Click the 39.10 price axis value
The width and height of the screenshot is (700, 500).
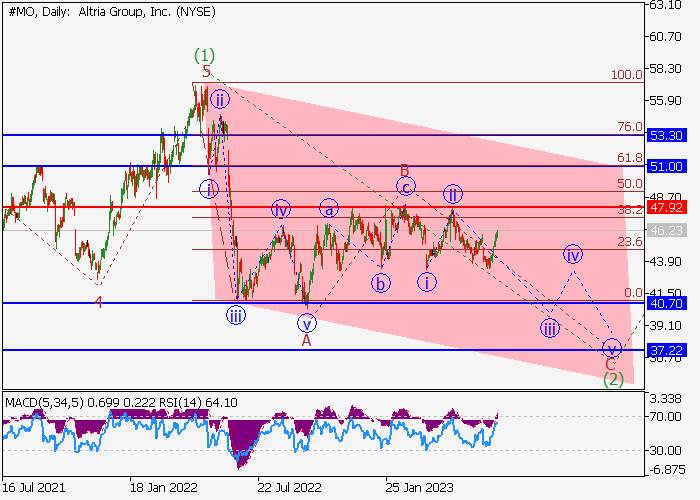pyautogui.click(x=665, y=325)
